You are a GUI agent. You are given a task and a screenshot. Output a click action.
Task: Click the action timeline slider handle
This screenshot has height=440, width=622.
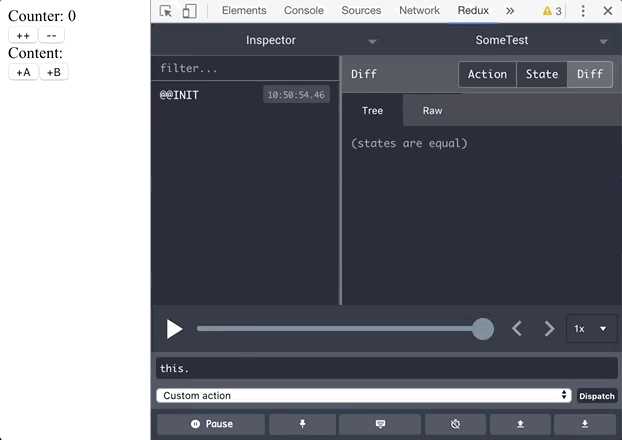pyautogui.click(x=482, y=329)
